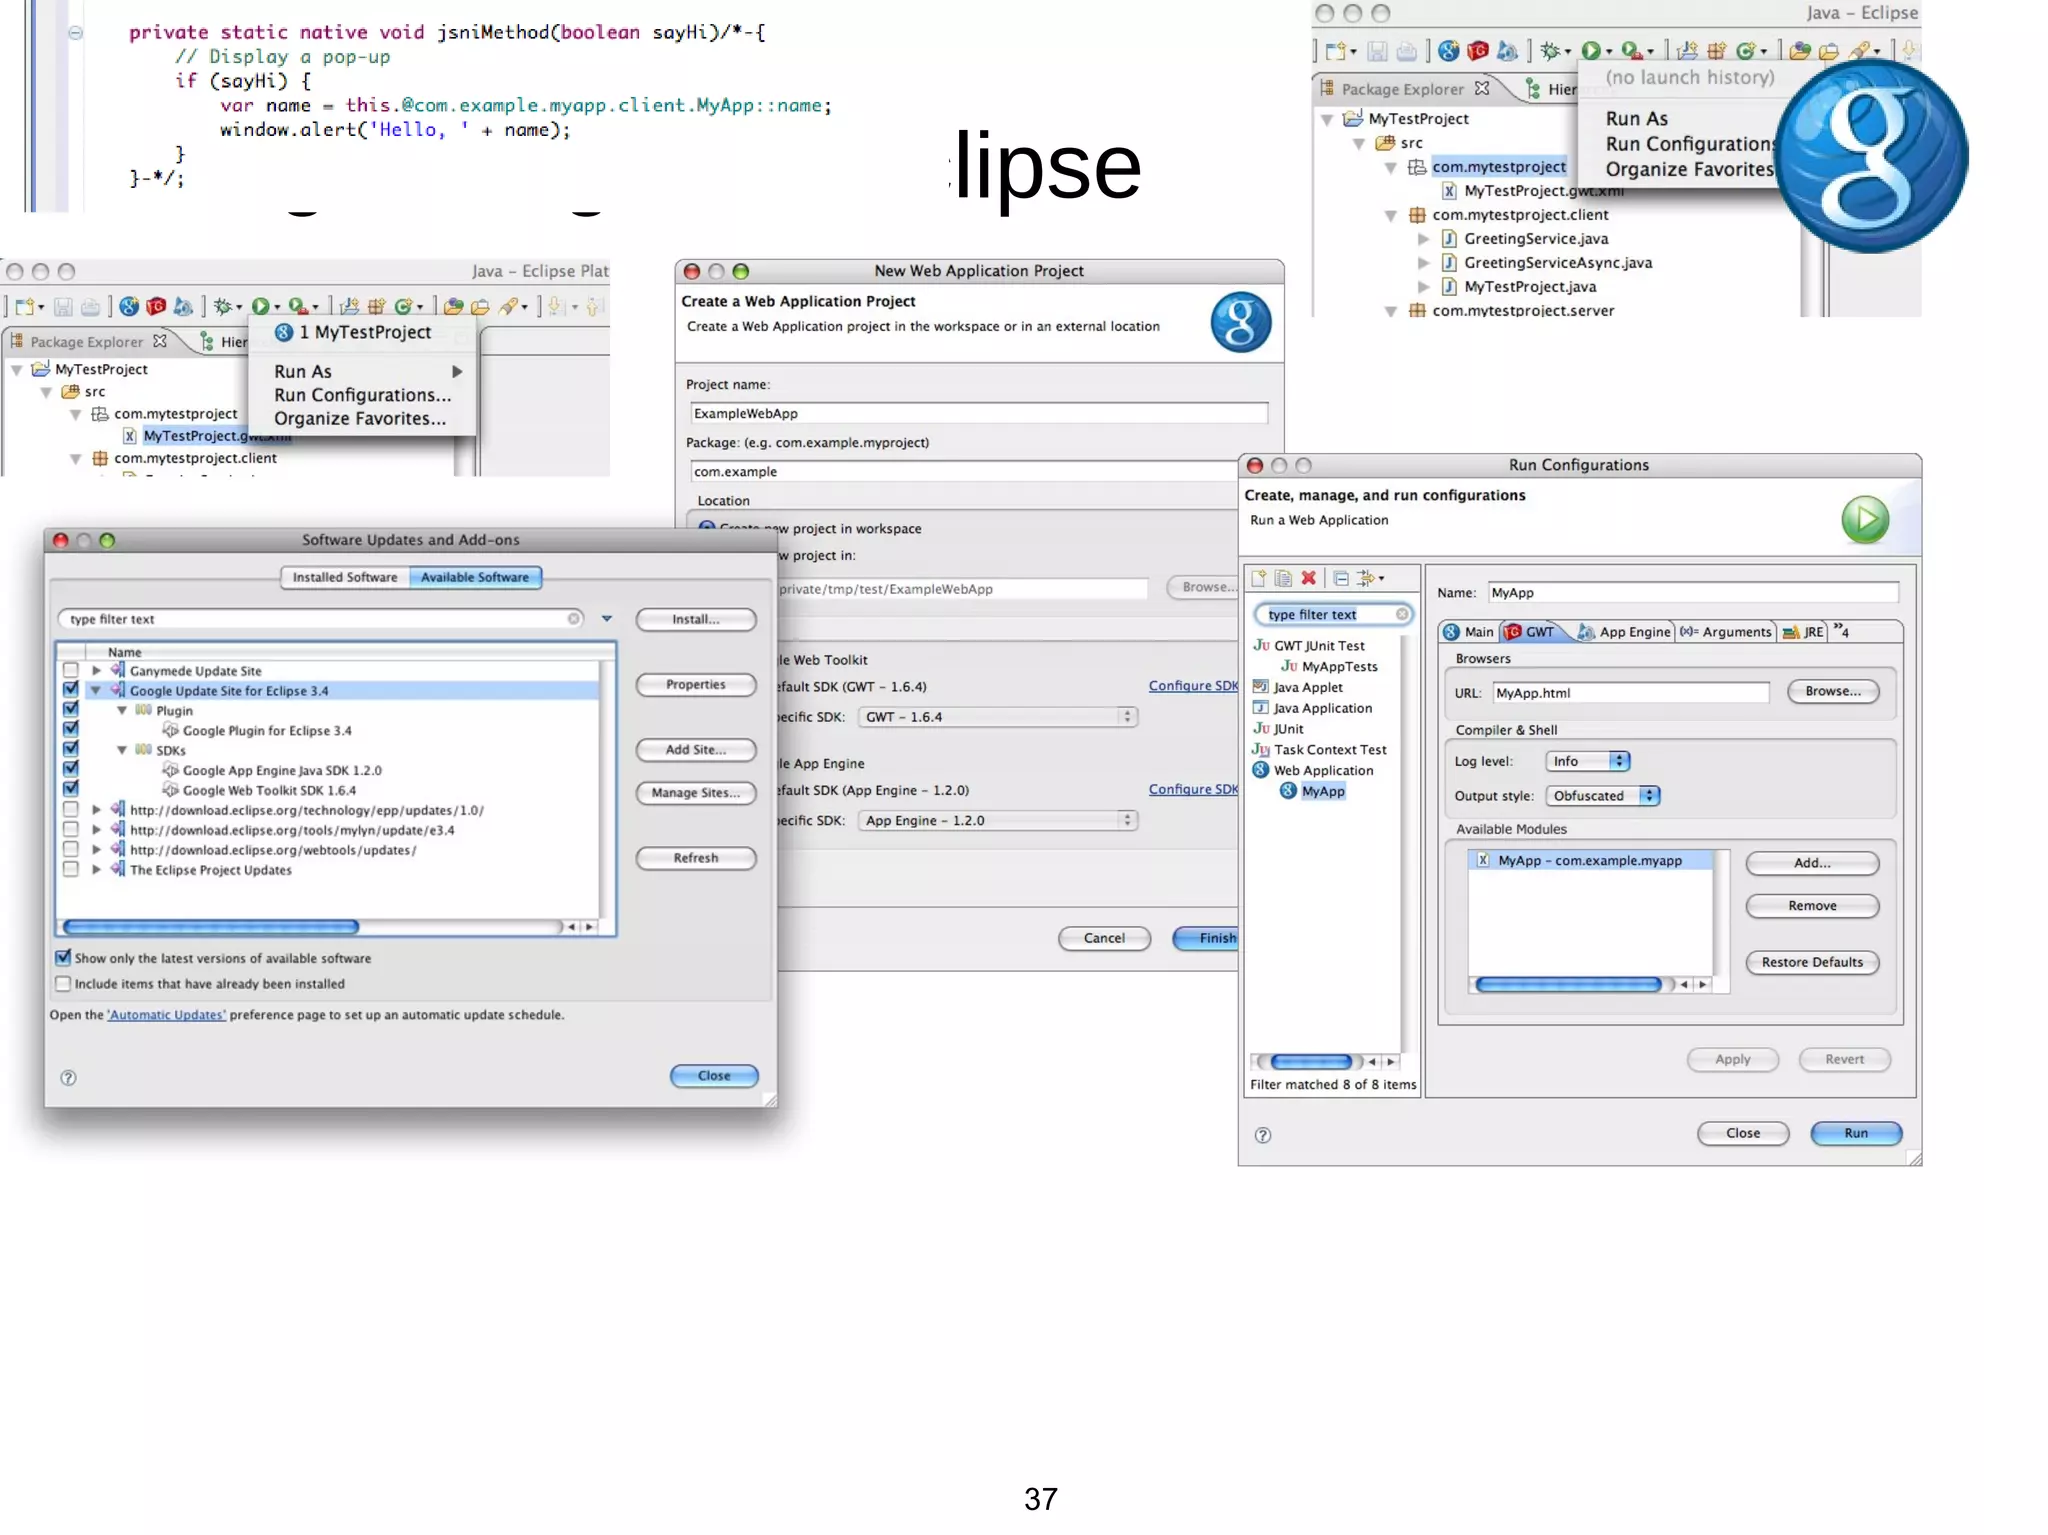Clear the Software Updates filter text with the x icon
Screen dimensions: 2048x1535
574,618
